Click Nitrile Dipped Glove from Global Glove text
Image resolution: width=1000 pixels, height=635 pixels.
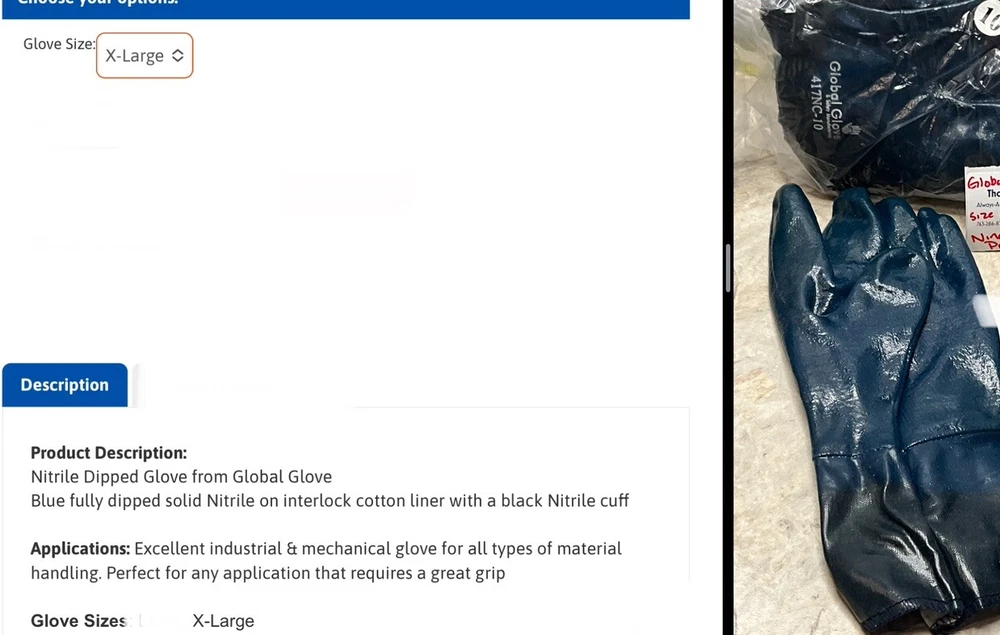(181, 477)
